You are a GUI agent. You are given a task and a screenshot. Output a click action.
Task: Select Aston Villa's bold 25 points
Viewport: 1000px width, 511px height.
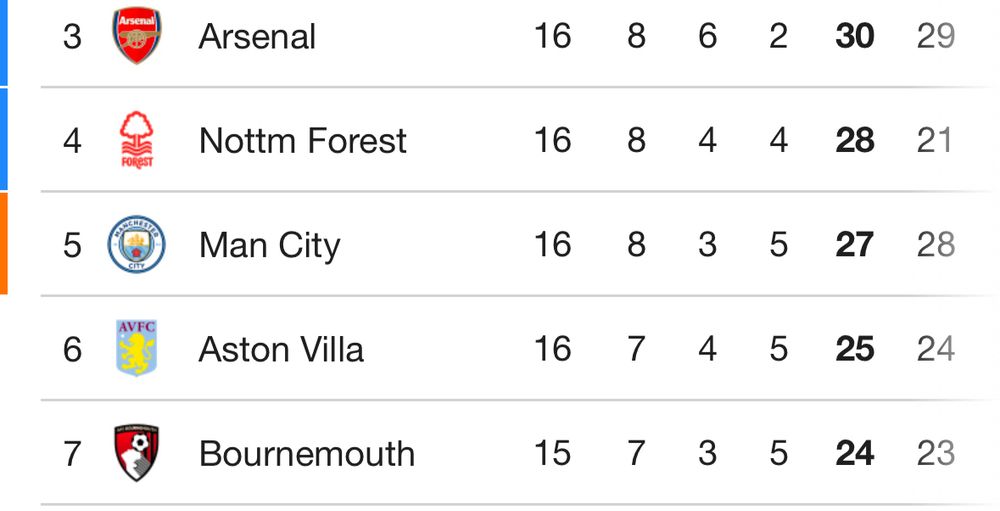tap(855, 350)
